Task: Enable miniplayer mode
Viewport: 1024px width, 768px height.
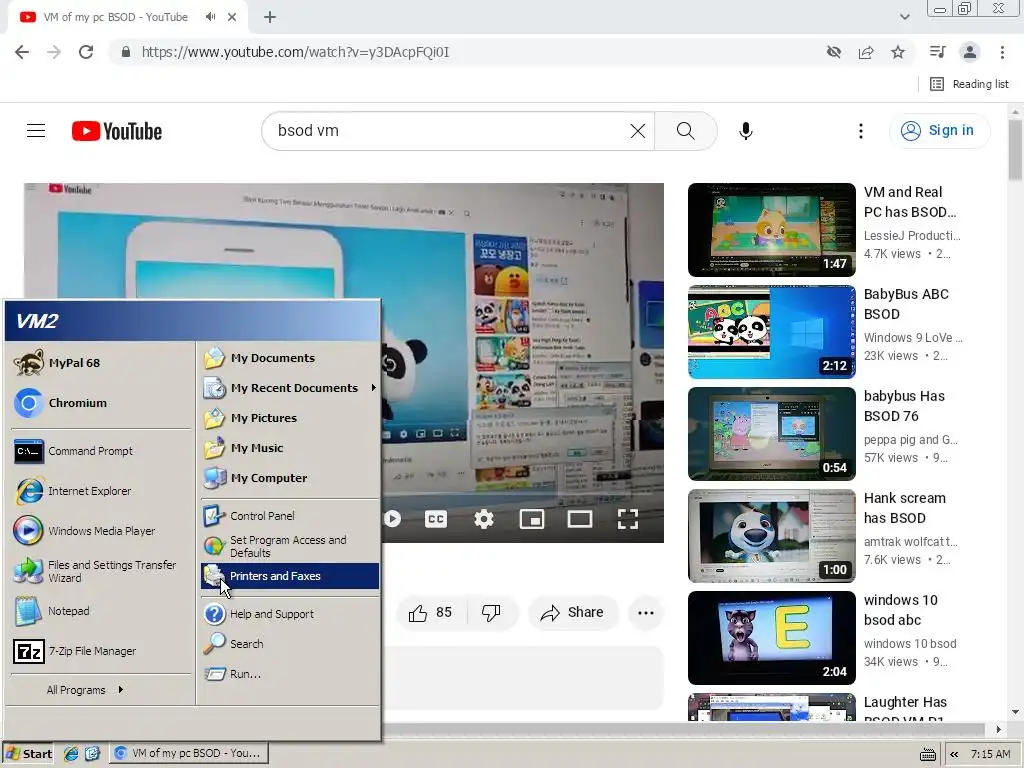Action: [532, 519]
